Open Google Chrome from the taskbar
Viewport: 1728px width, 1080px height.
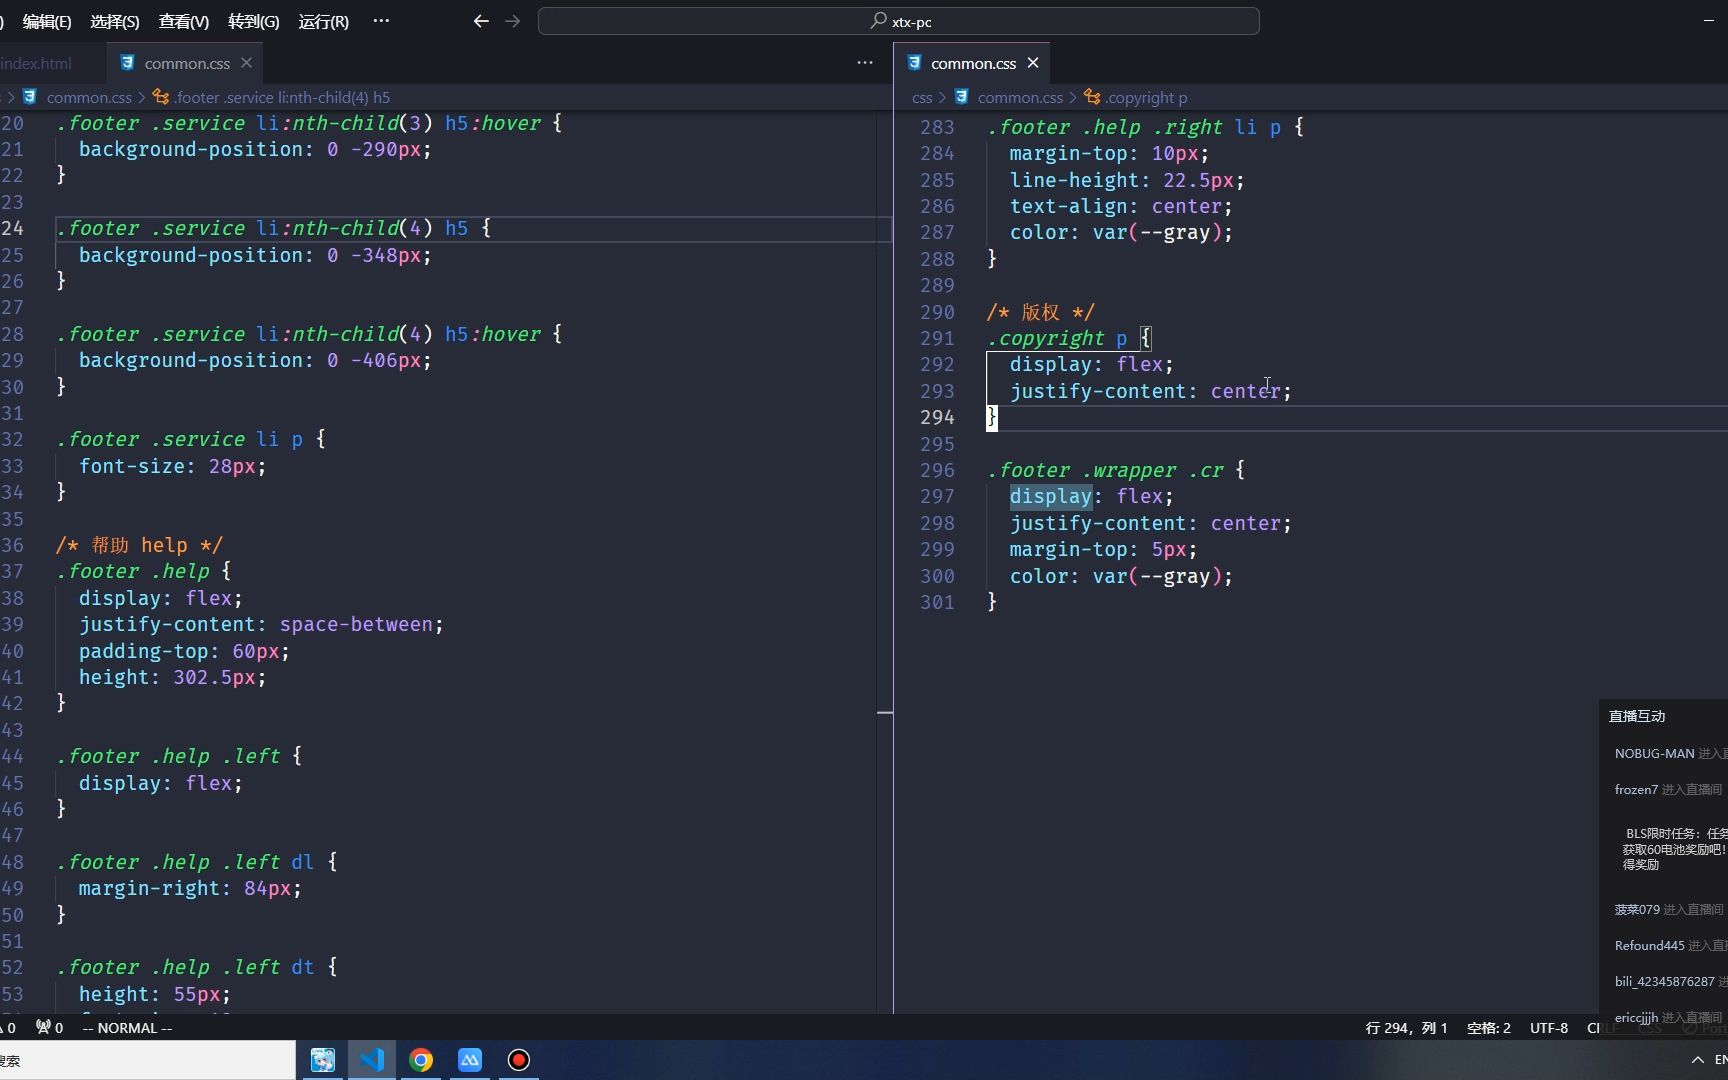pos(421,1060)
